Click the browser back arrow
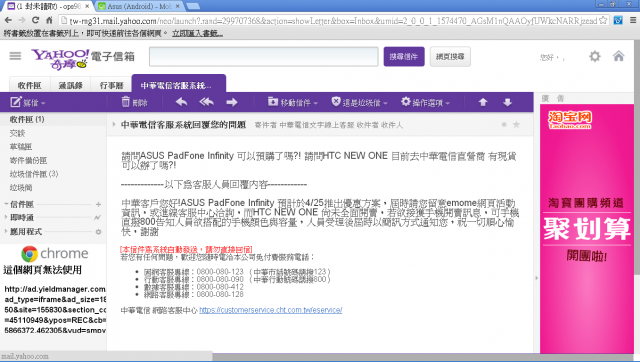 click(8, 20)
